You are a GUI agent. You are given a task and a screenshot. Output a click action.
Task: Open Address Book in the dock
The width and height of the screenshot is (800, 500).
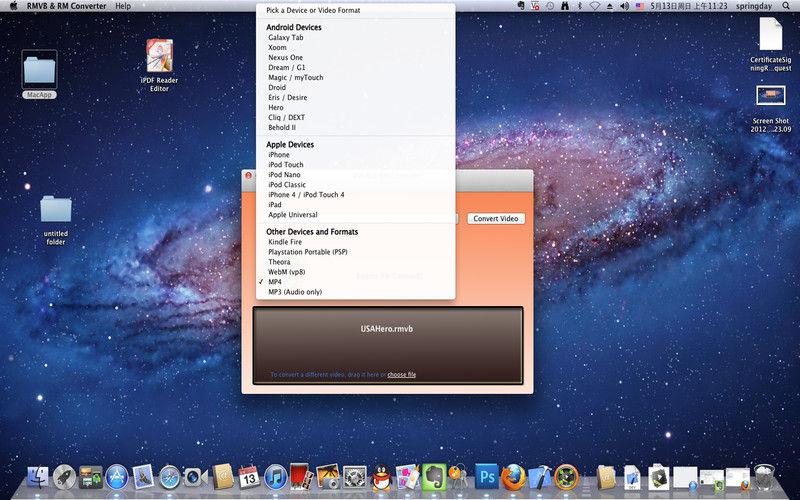pyautogui.click(x=223, y=478)
